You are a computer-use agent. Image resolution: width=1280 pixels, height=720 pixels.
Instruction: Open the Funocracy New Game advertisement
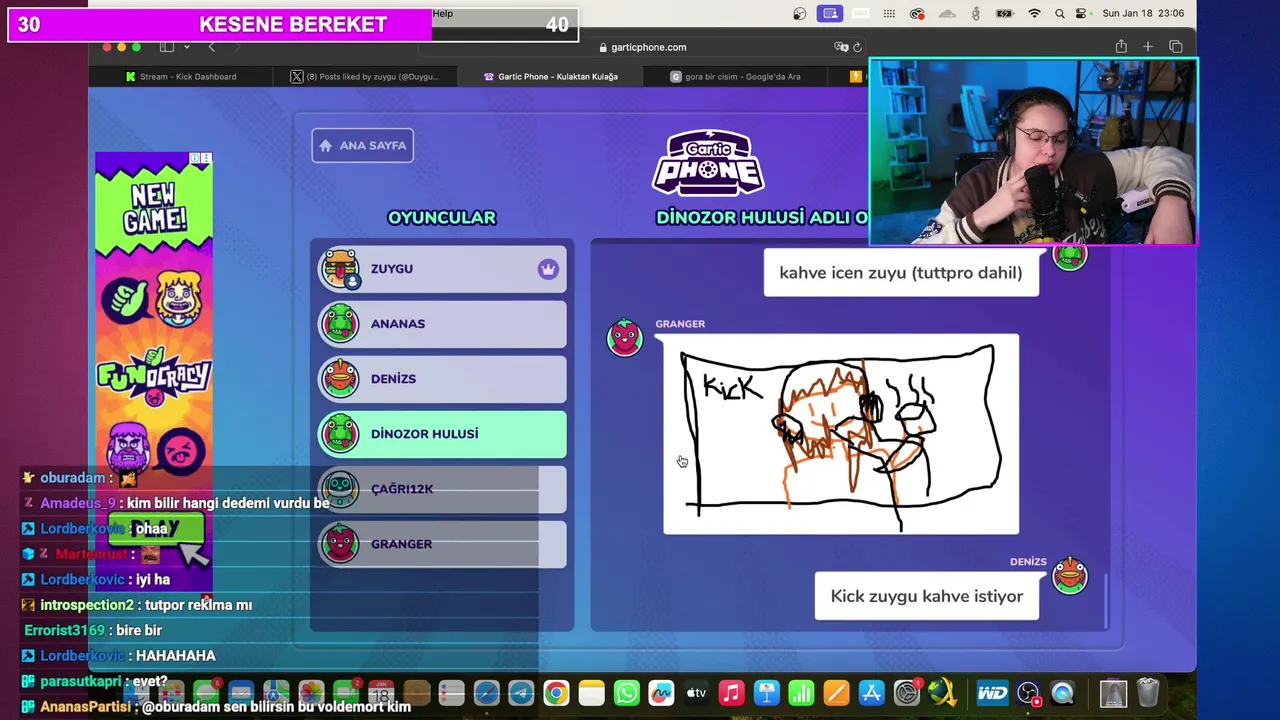(154, 371)
